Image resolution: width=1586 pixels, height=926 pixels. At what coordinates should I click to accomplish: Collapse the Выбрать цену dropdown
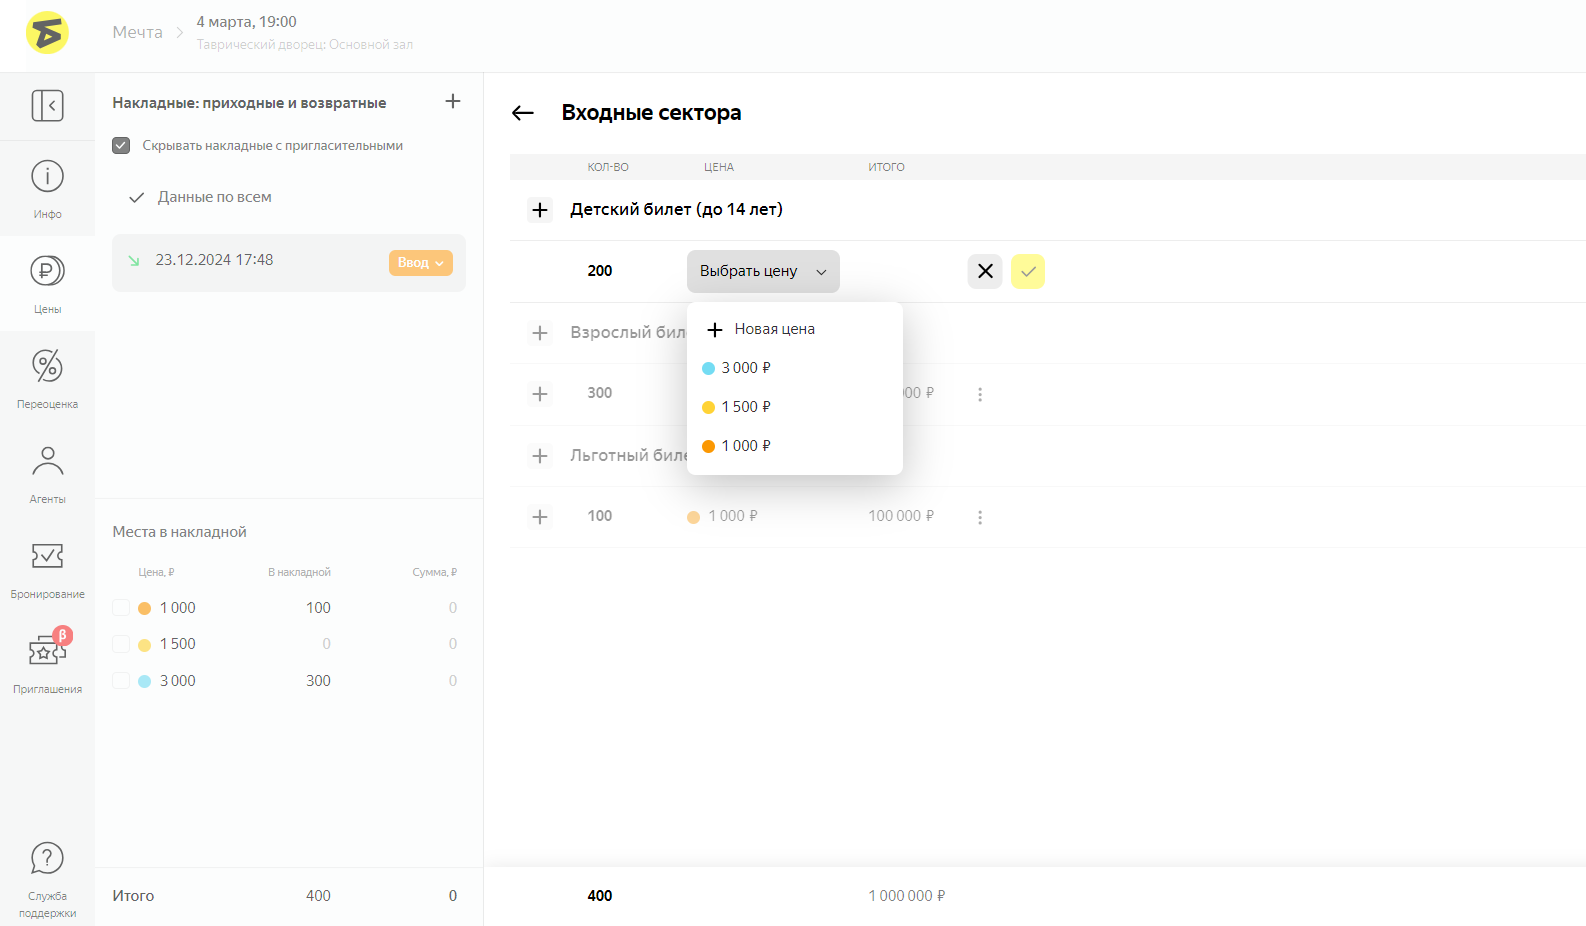[762, 271]
